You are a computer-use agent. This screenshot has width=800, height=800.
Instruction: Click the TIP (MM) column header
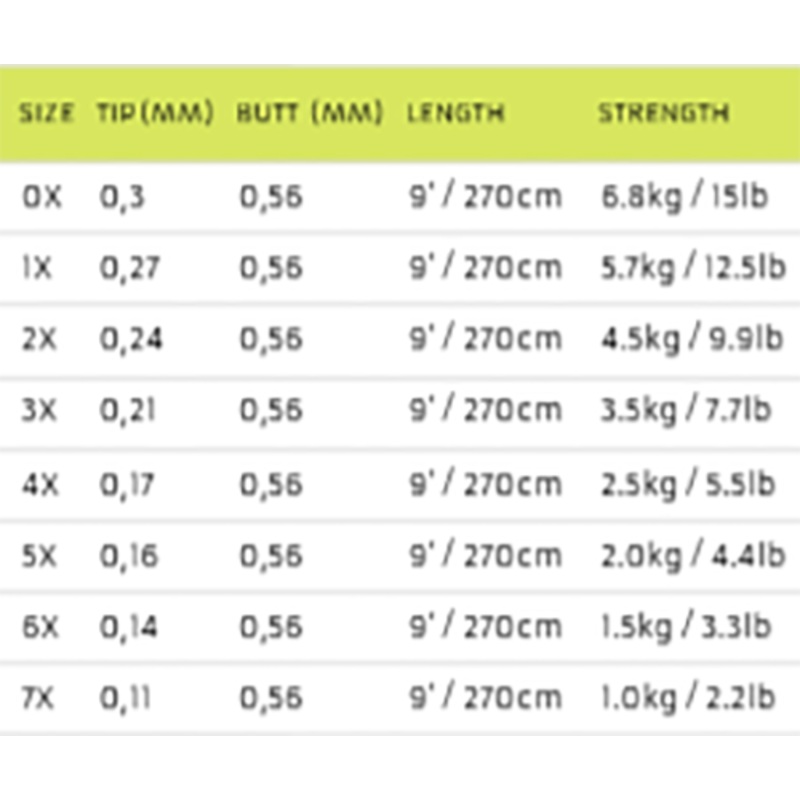pyautogui.click(x=156, y=113)
